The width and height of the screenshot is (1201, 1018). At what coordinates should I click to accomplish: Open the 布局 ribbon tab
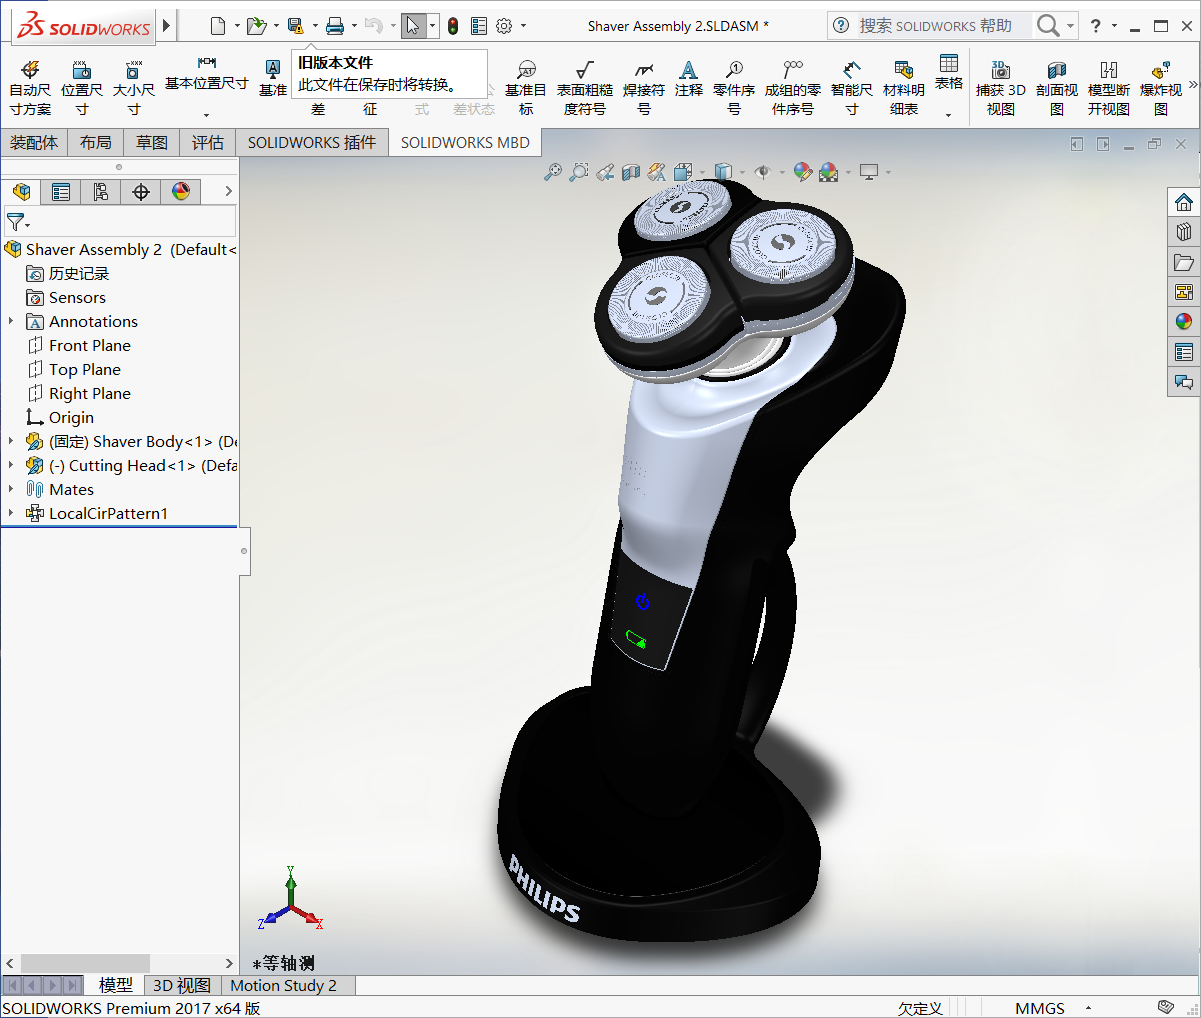tap(96, 143)
